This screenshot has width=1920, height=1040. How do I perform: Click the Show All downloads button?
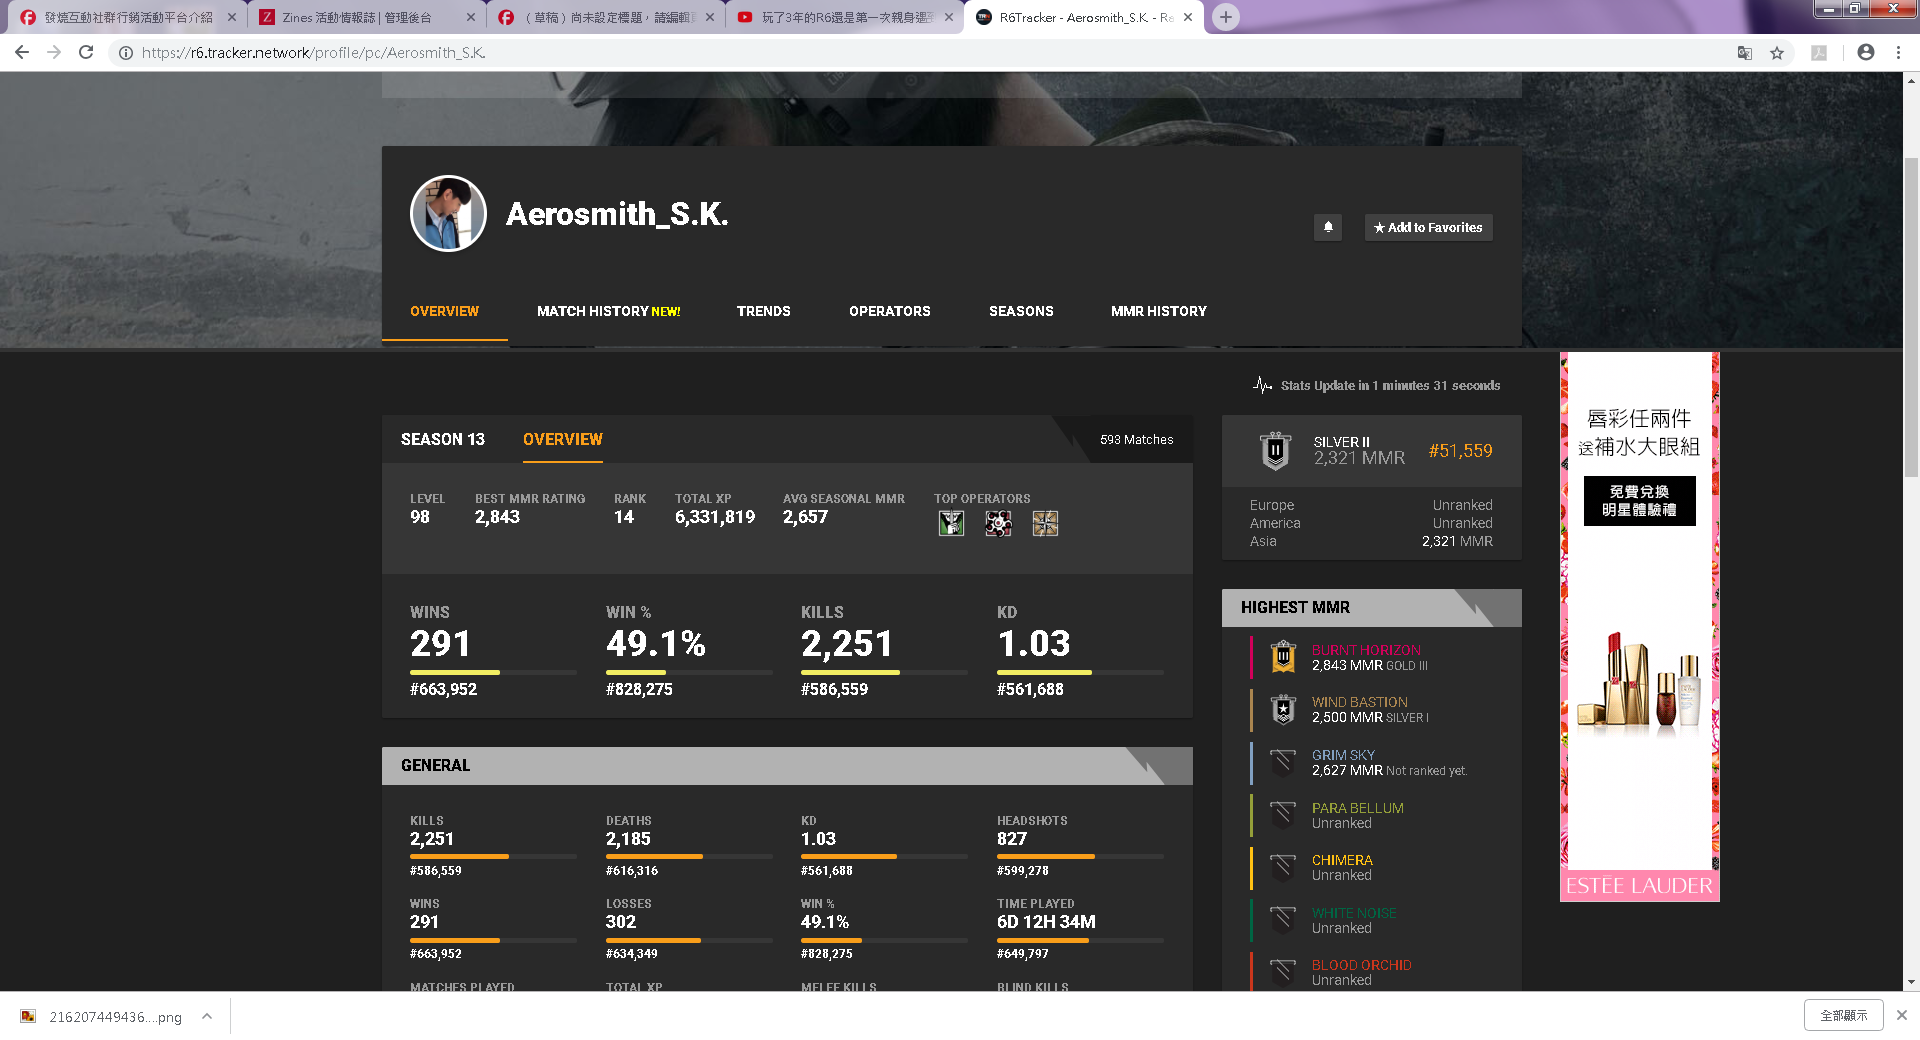(x=1843, y=1015)
